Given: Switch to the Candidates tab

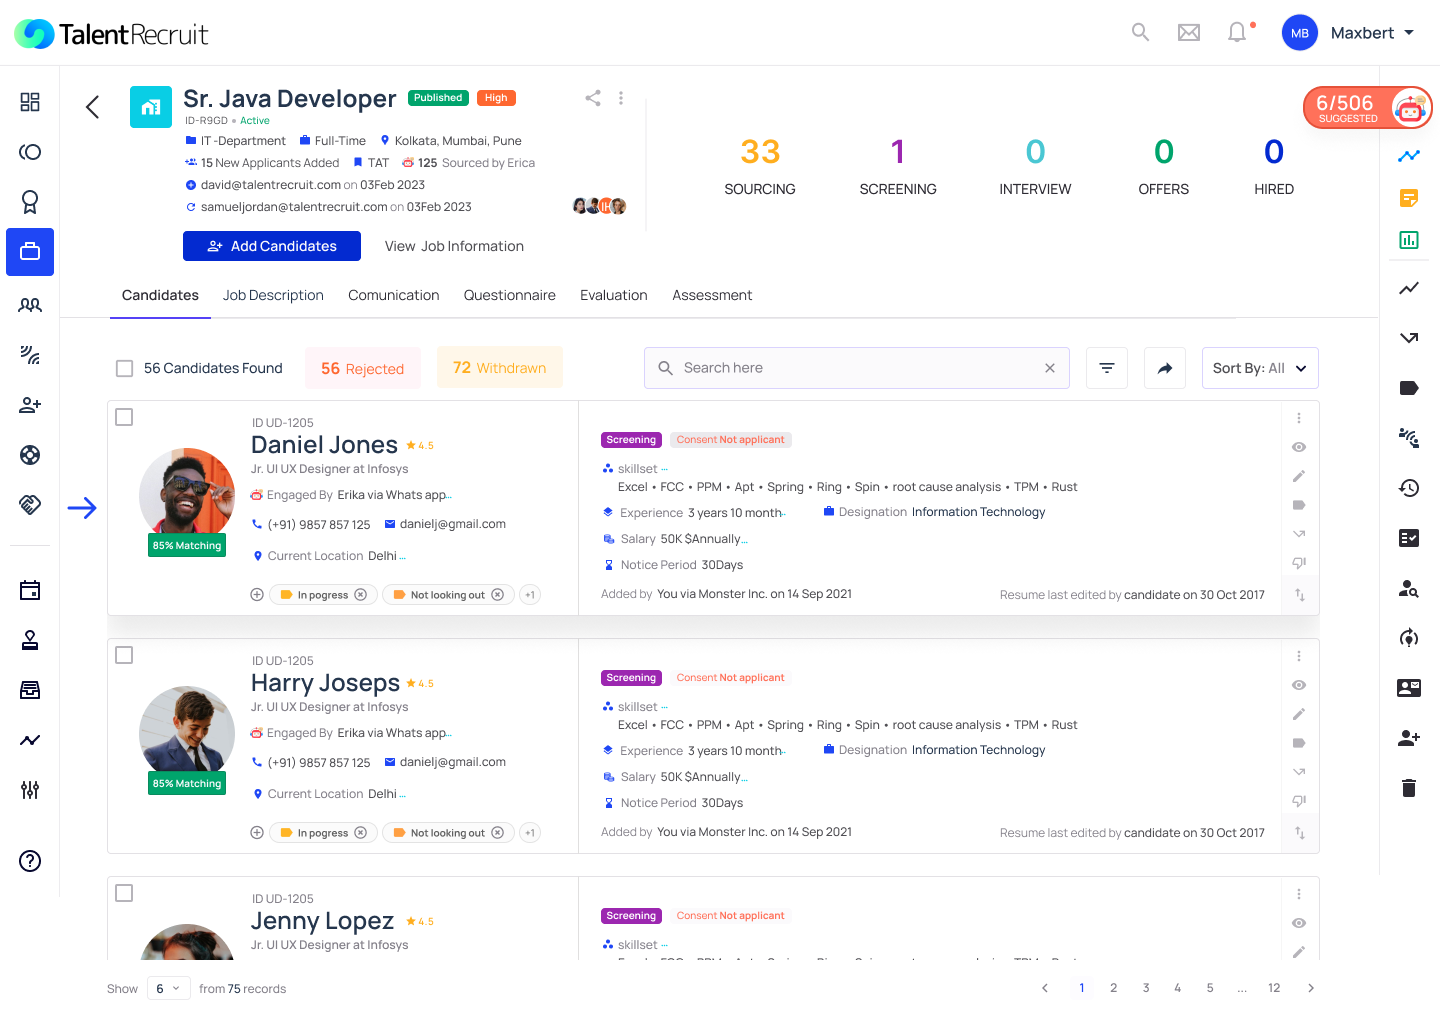Looking at the screenshot, I should tap(160, 296).
